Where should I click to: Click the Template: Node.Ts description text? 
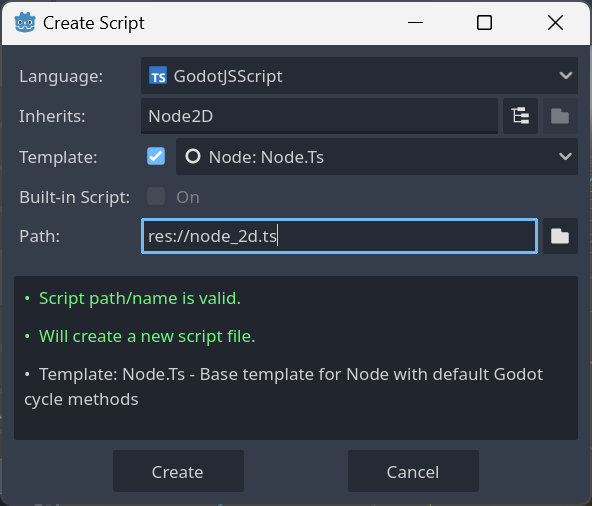coord(284,387)
